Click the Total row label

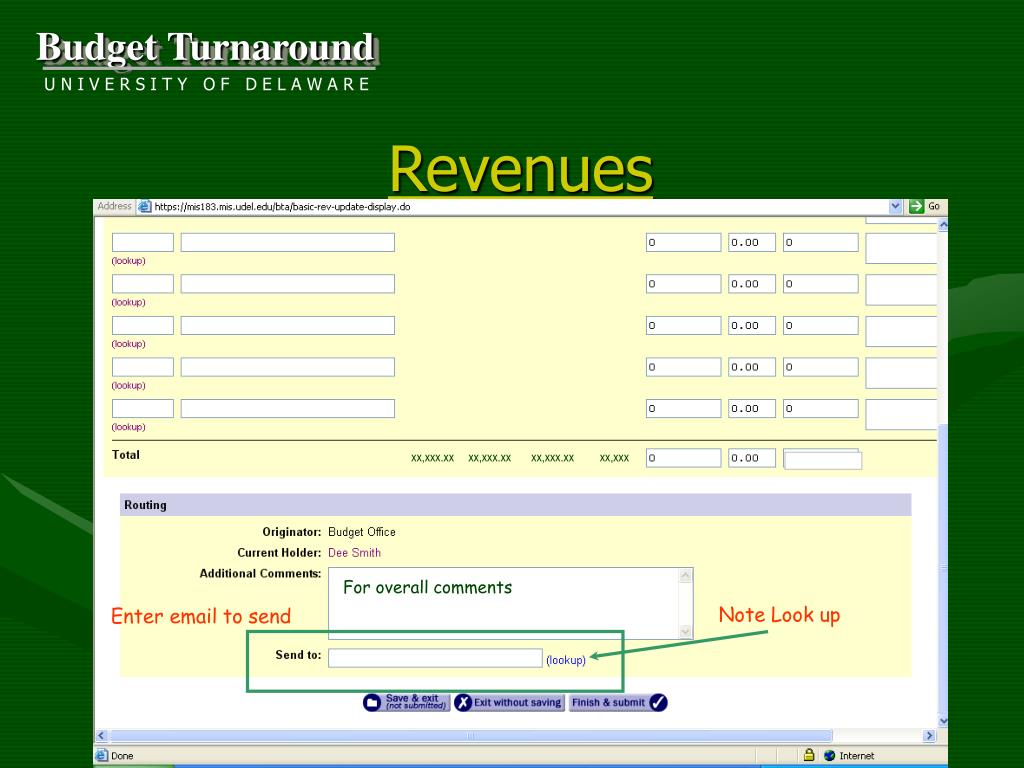click(x=125, y=455)
